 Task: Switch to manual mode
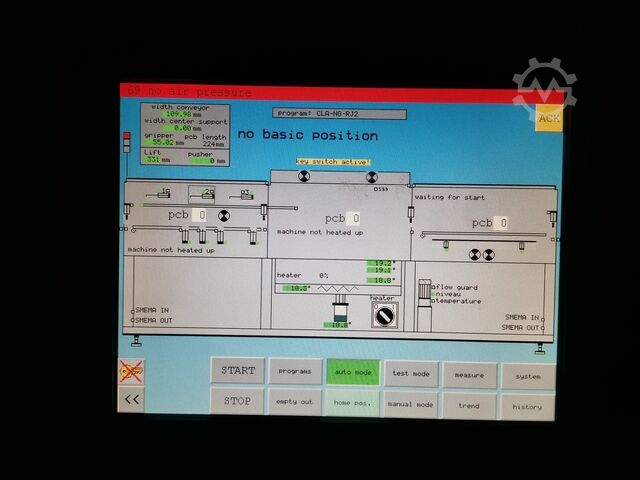click(411, 404)
